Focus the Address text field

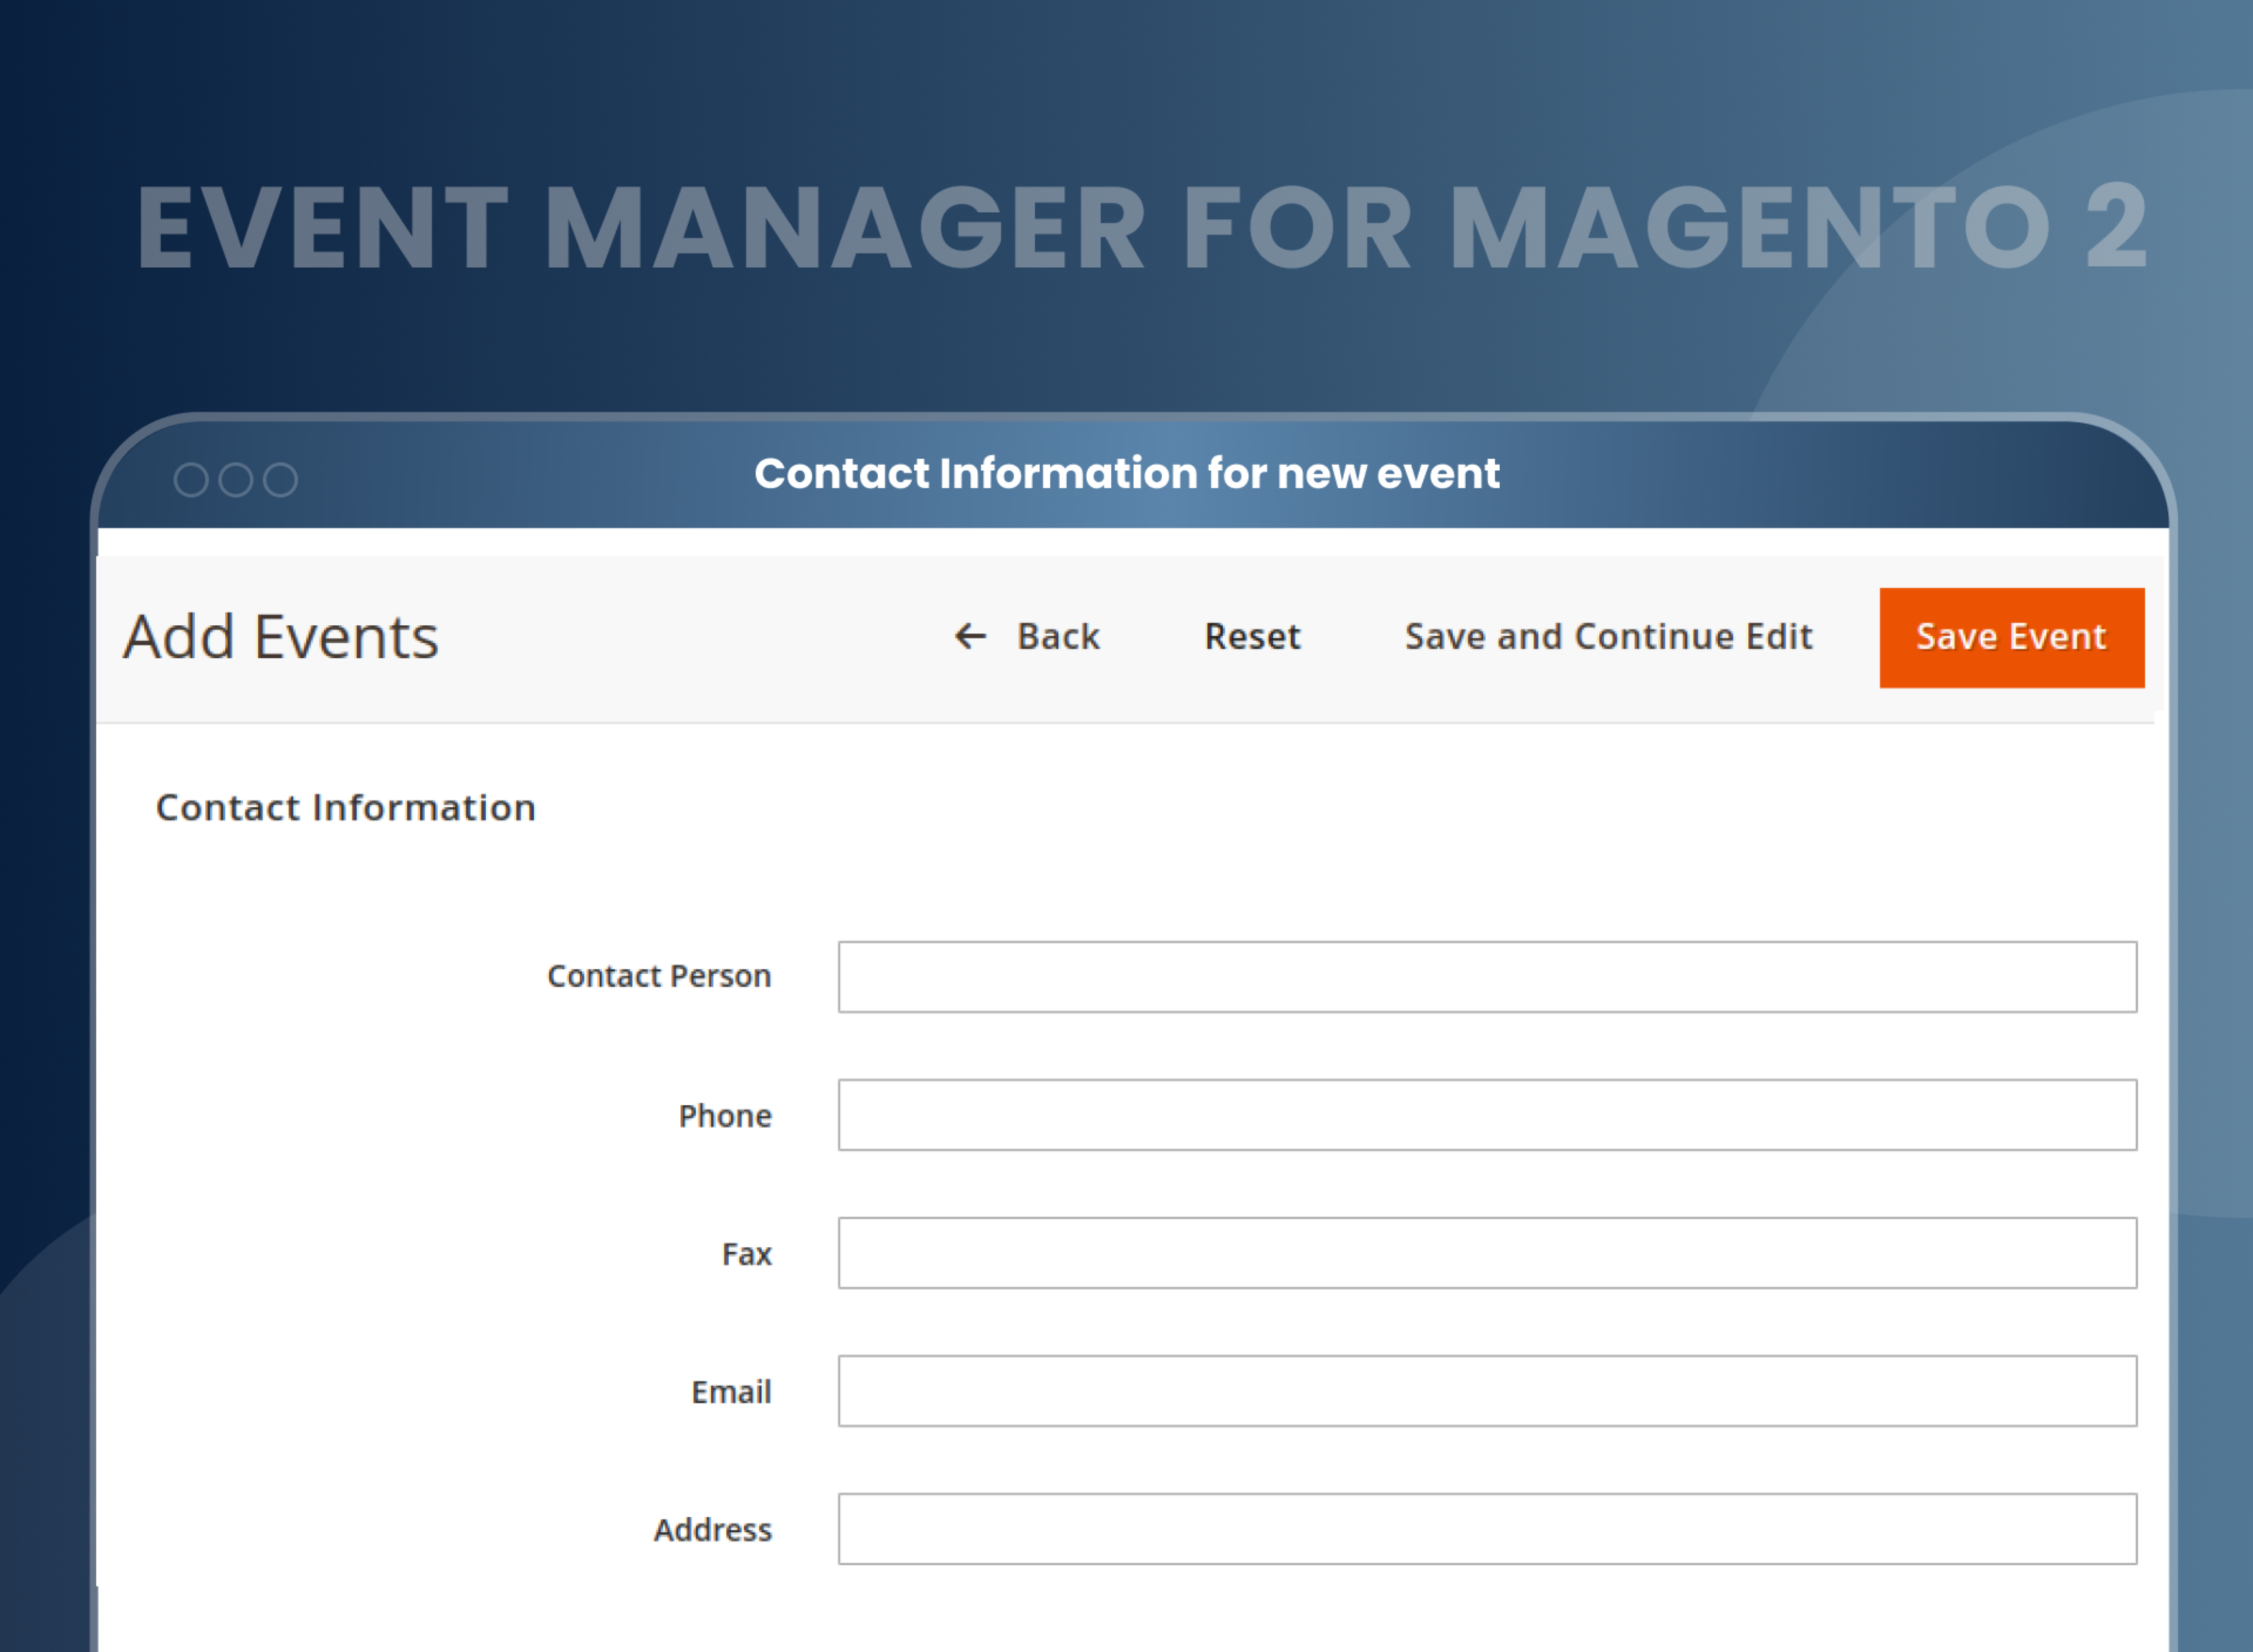[1487, 1529]
